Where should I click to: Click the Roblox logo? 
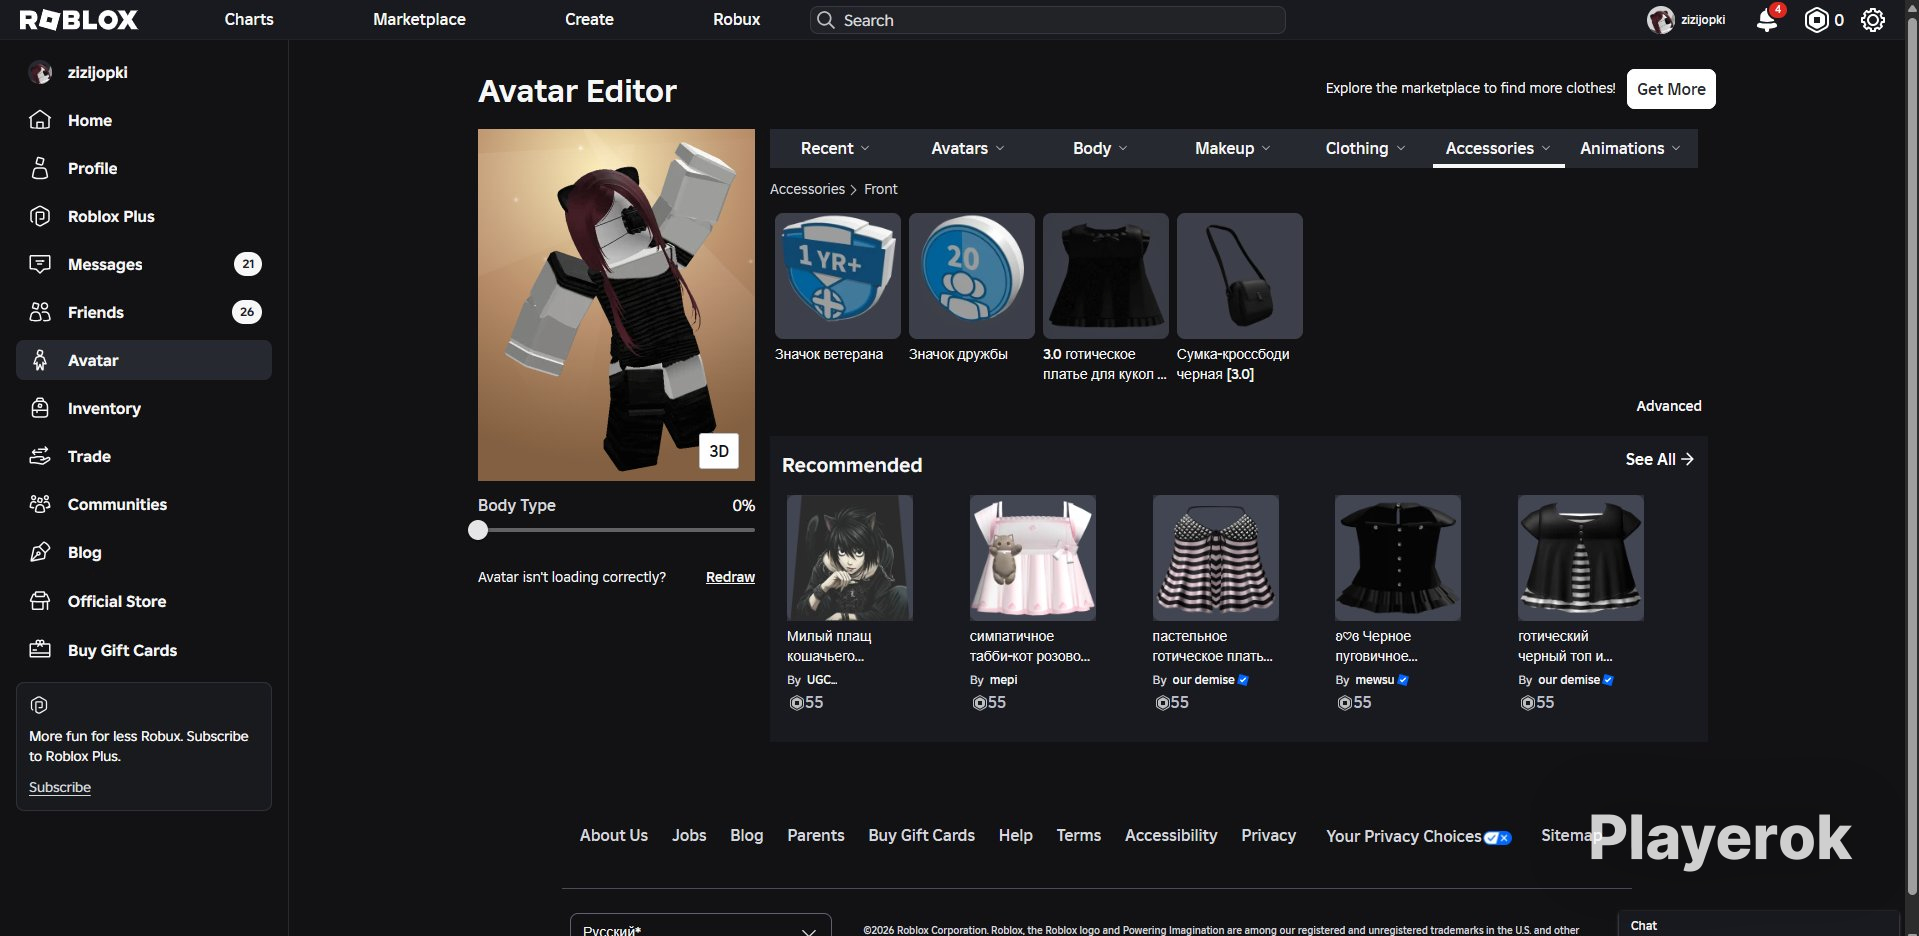79,20
